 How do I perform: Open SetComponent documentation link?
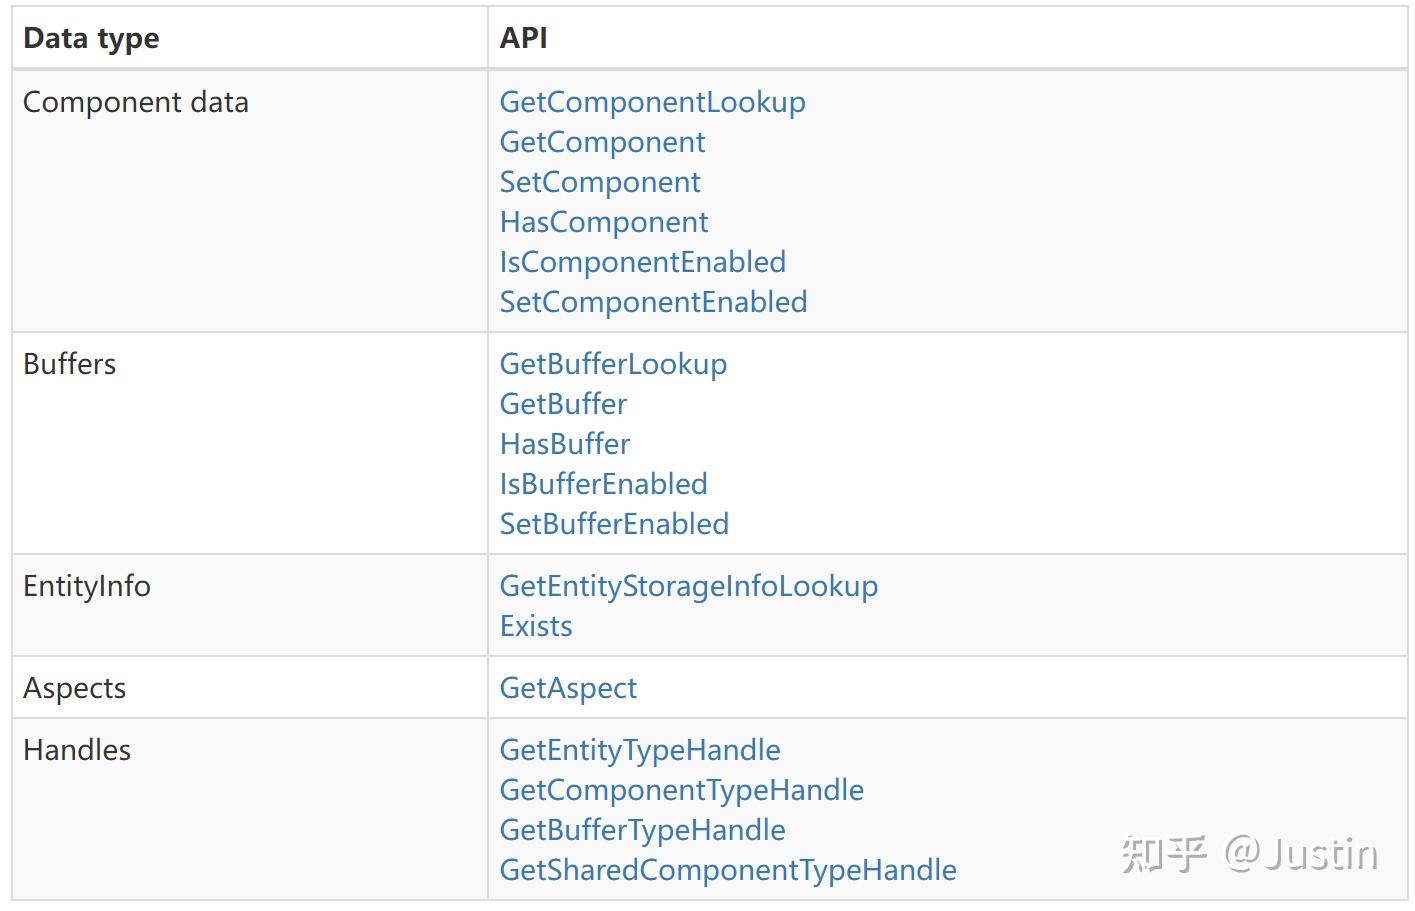click(x=600, y=182)
